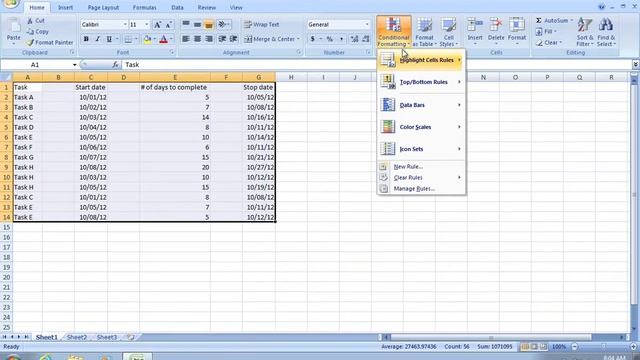Toggle Italic formatting

(98, 39)
